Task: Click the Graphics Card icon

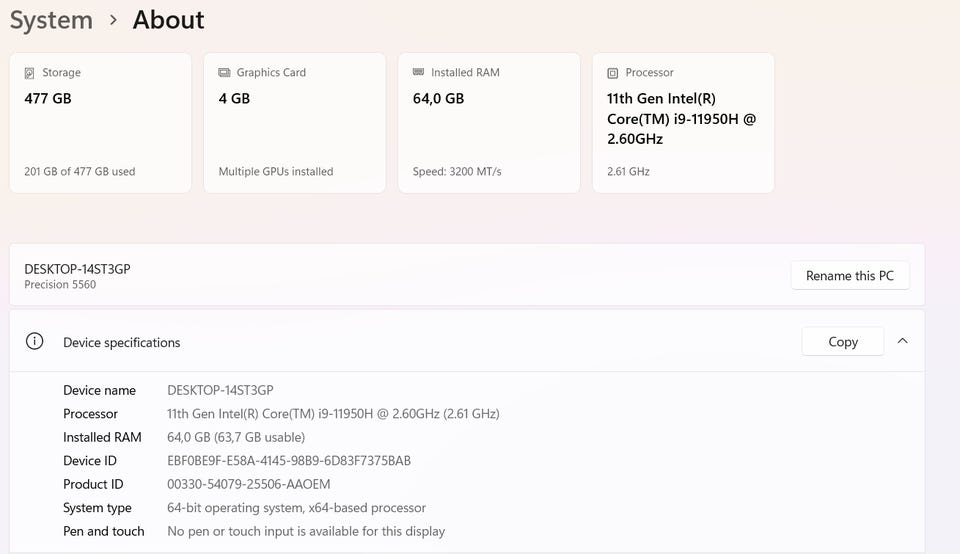Action: [224, 73]
